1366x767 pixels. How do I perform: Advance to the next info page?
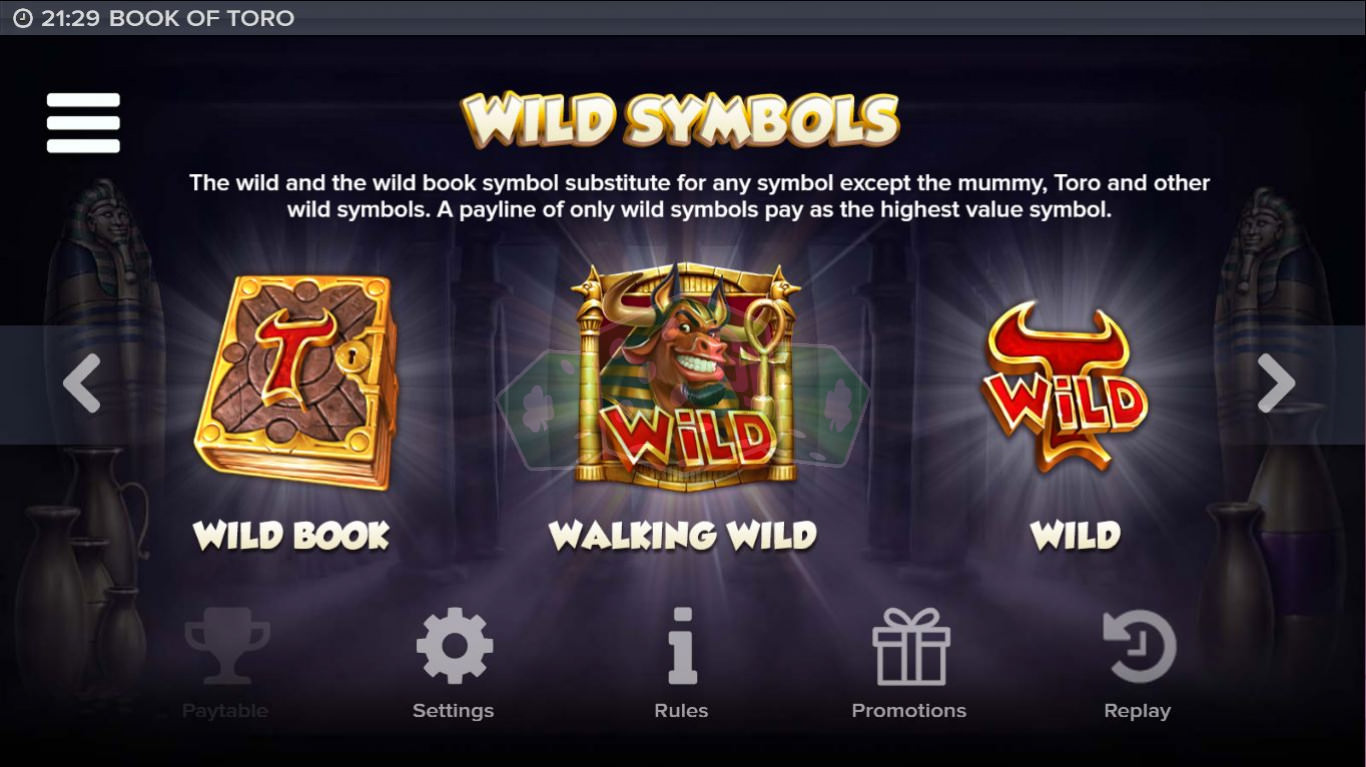[1276, 383]
